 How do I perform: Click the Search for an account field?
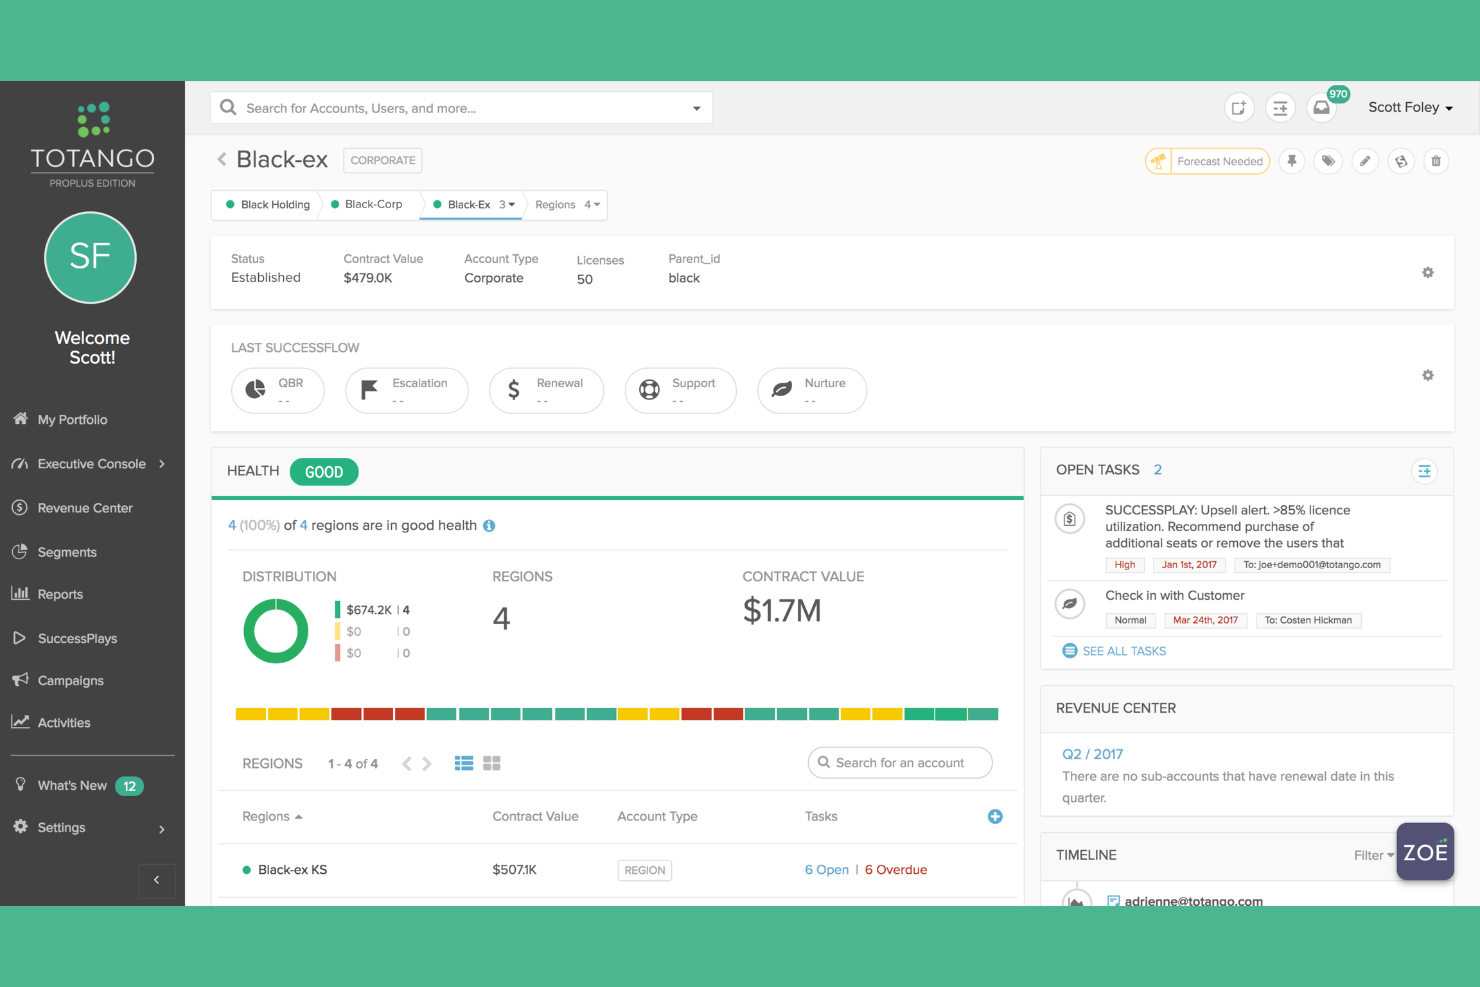click(899, 762)
